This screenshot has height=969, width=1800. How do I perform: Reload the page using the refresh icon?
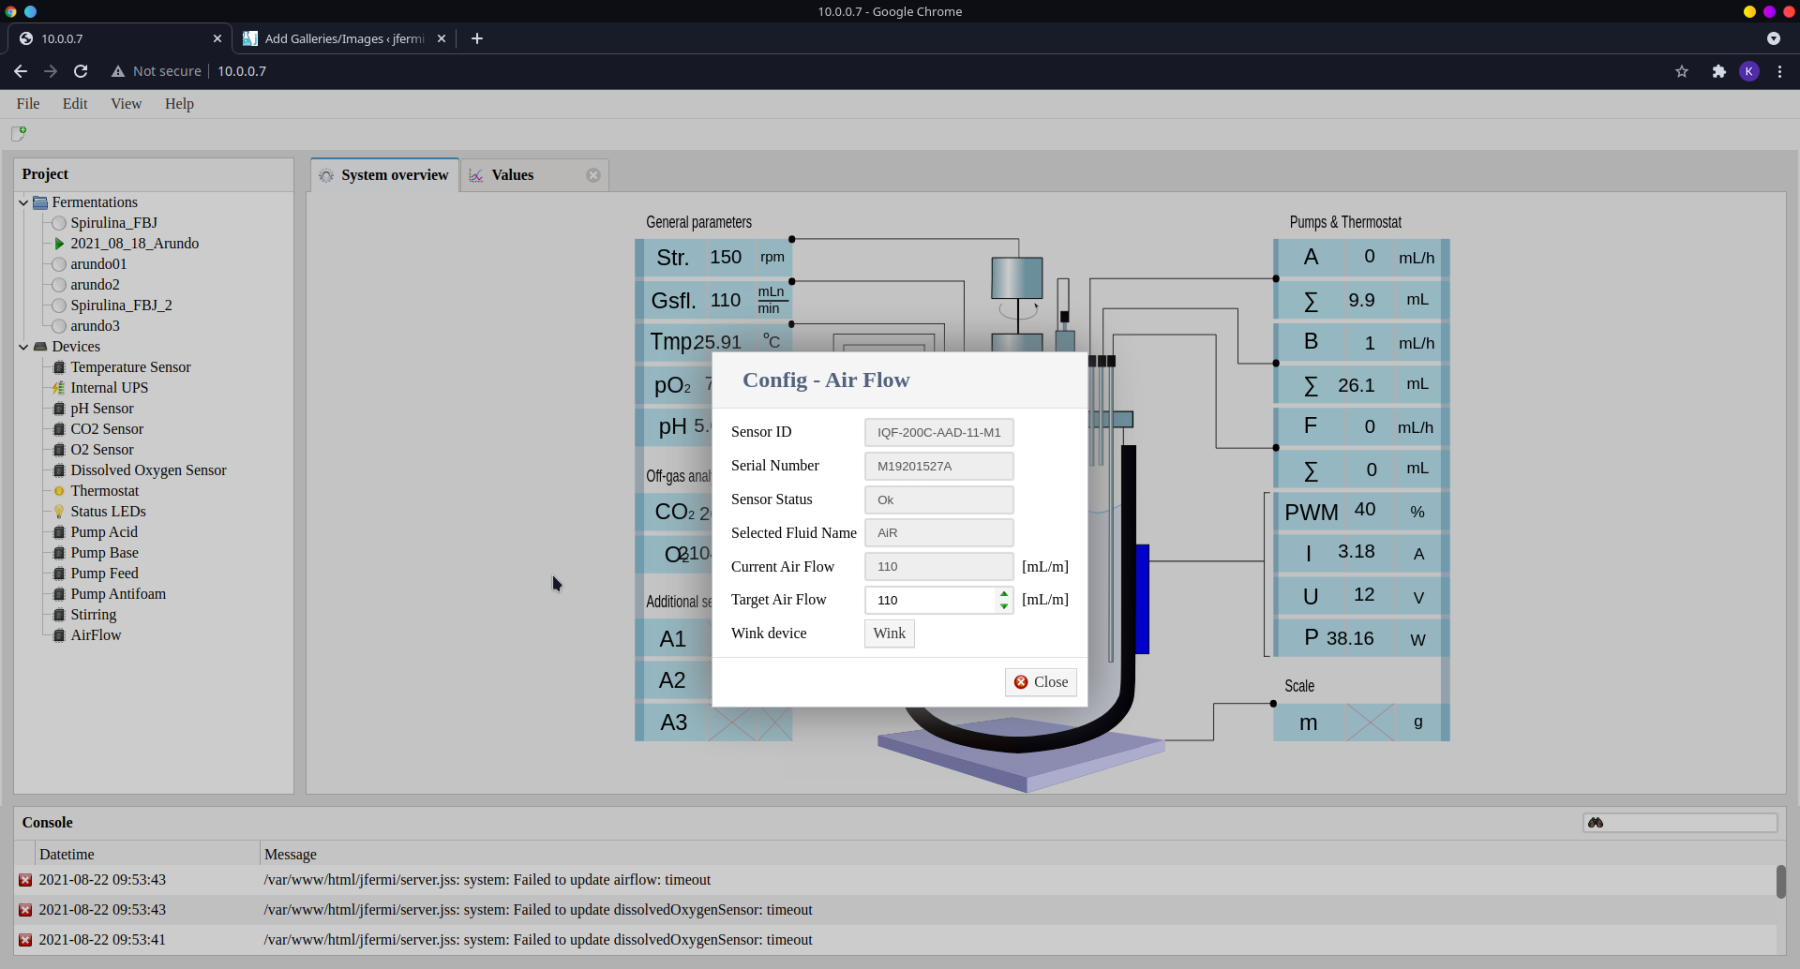pyautogui.click(x=81, y=71)
